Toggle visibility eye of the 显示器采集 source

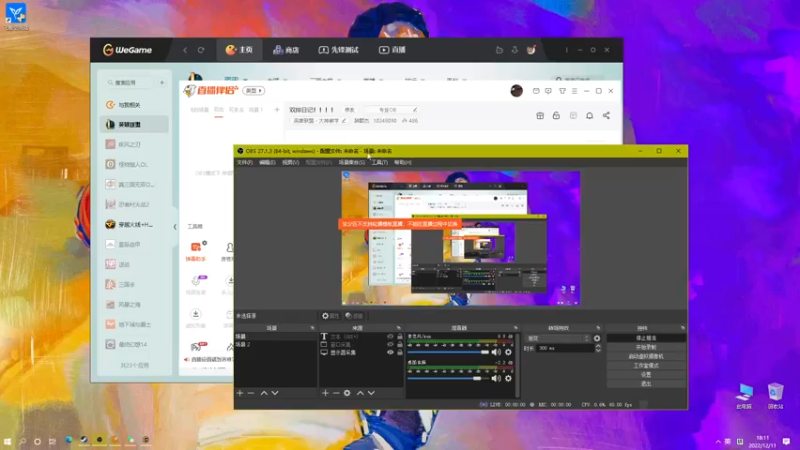tap(390, 352)
